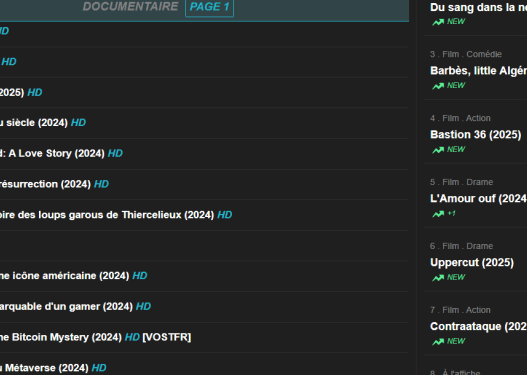Image resolution: width=527 pixels, height=375 pixels.
Task: Open 'Bastion 36 (2025)' in the ranking
Action: coord(476,135)
